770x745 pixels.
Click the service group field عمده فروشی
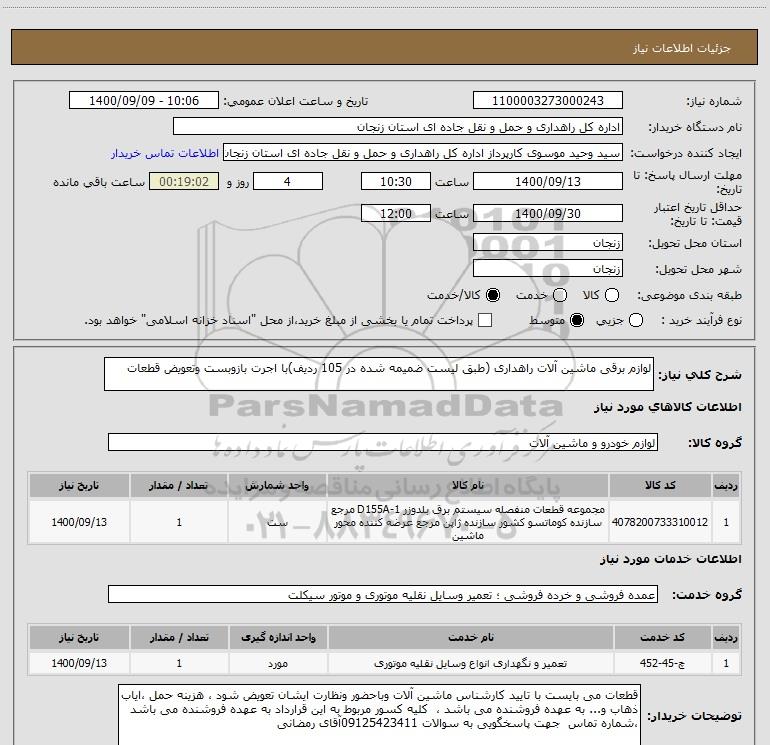point(383,595)
